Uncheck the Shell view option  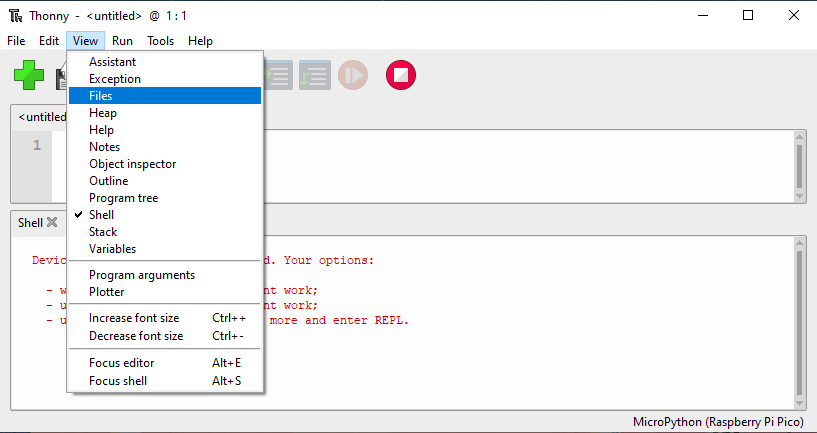[x=101, y=215]
